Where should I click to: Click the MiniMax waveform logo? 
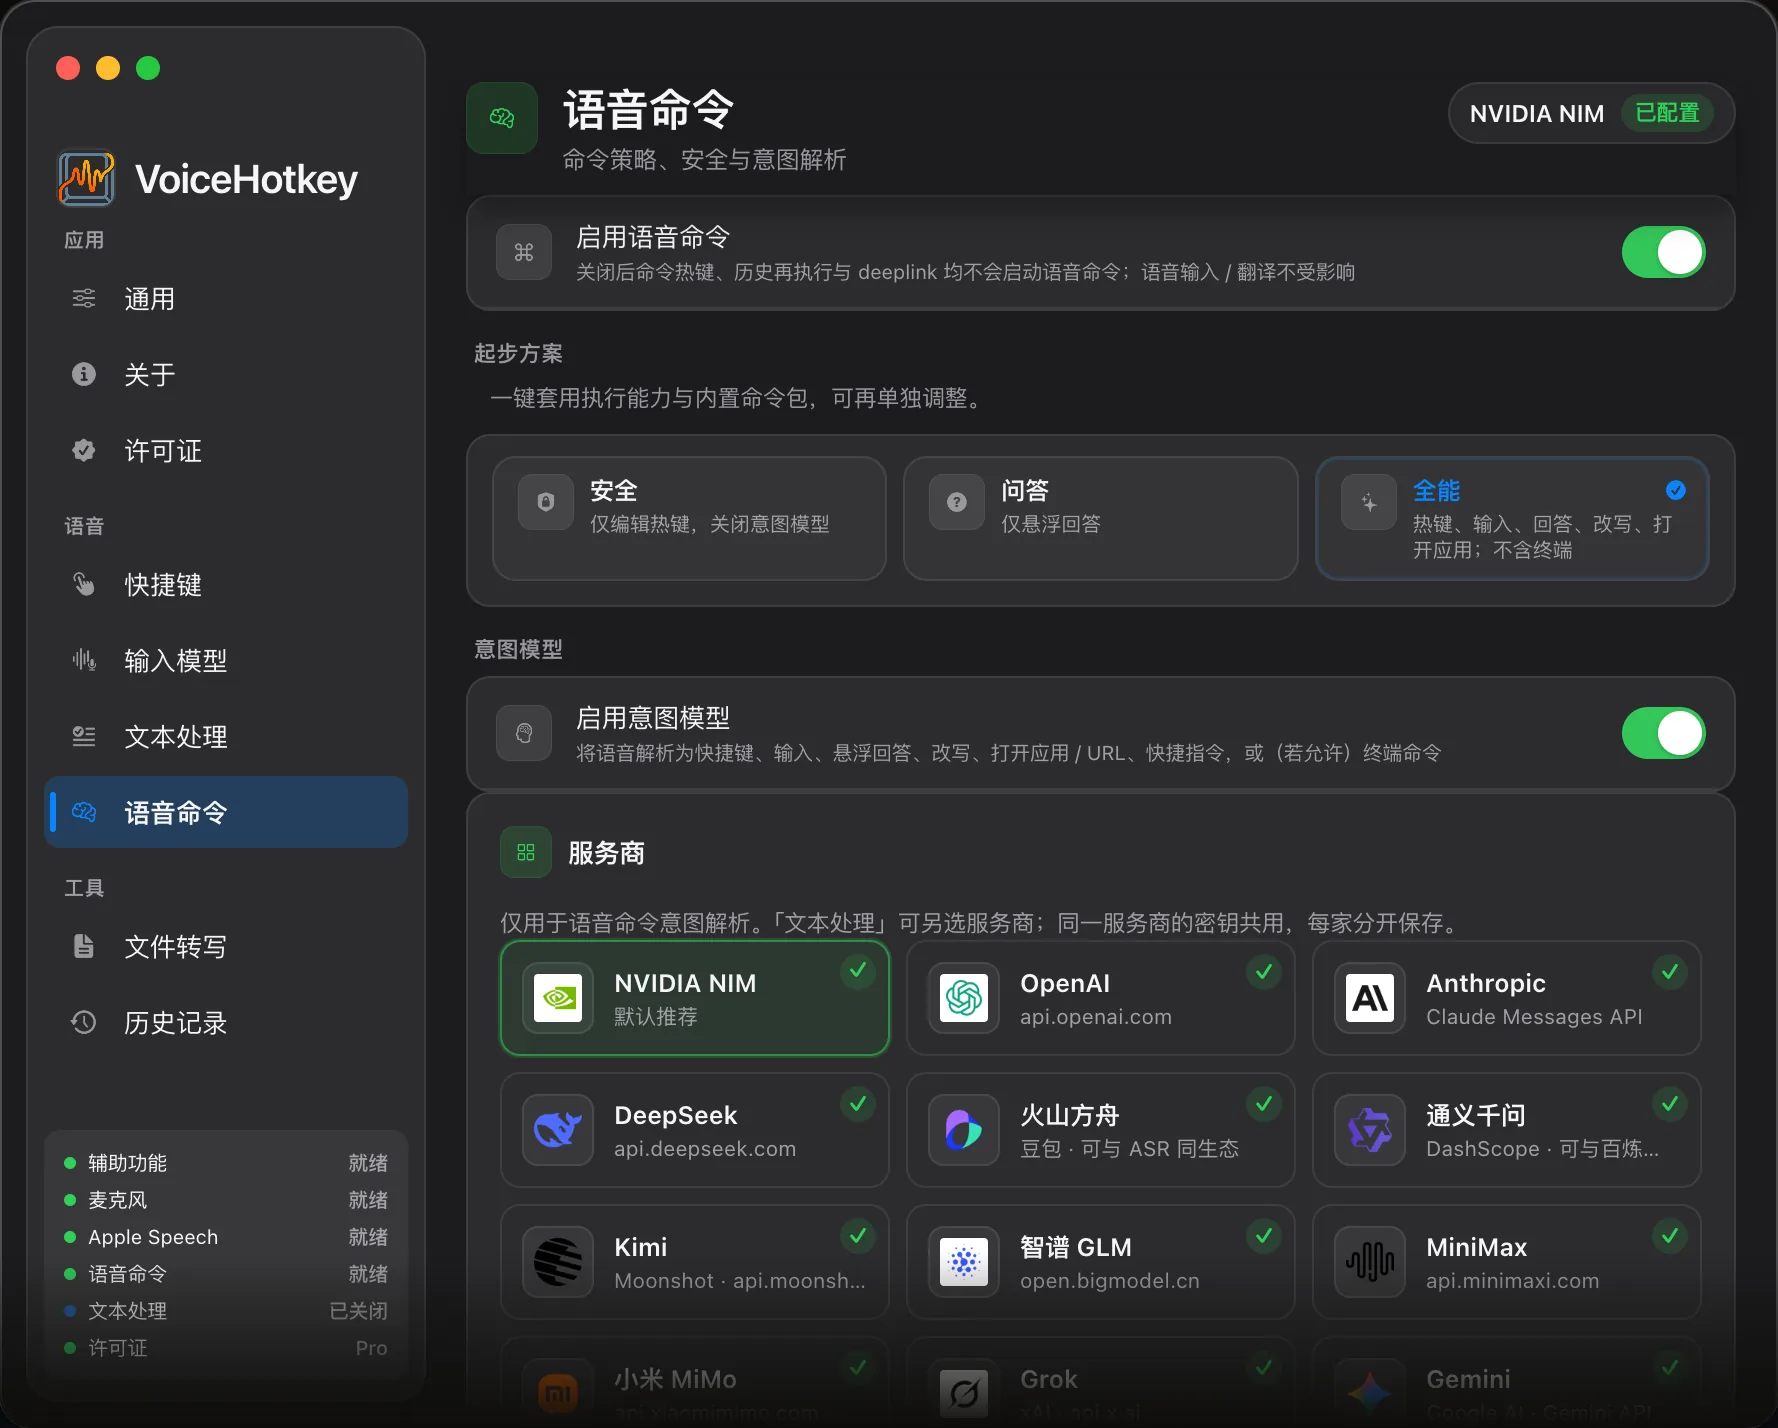pyautogui.click(x=1370, y=1262)
